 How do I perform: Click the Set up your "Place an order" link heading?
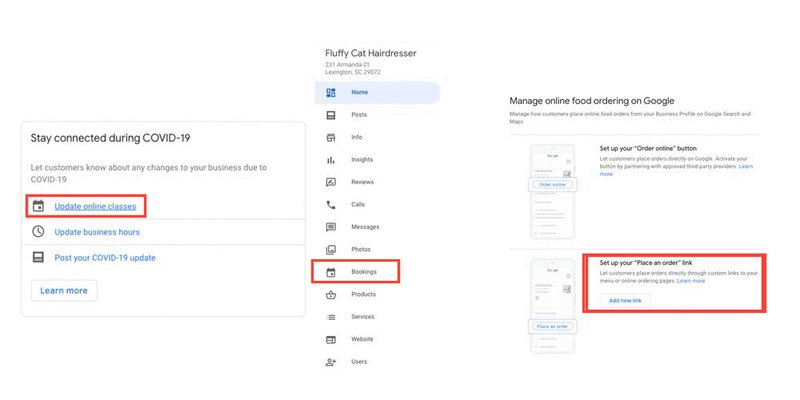(x=646, y=263)
